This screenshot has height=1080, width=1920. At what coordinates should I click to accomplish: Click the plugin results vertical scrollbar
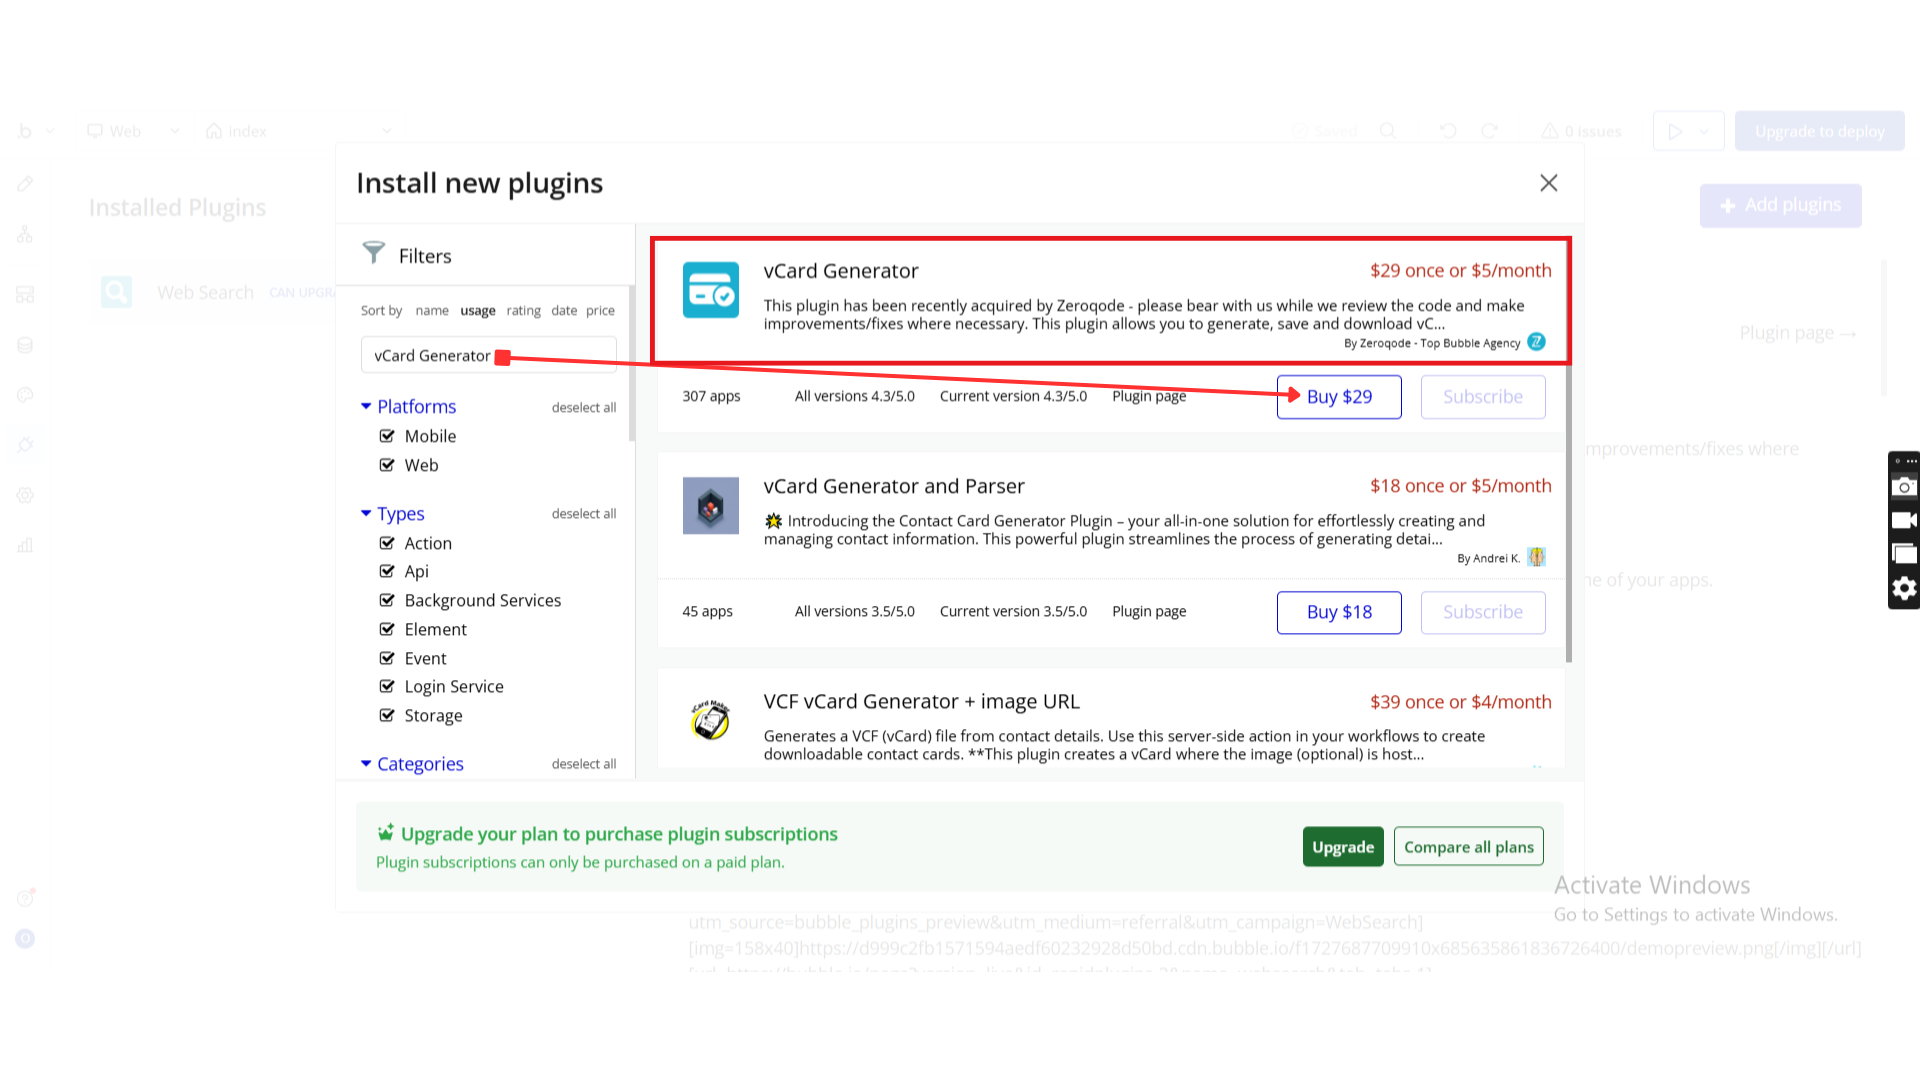click(x=1568, y=500)
